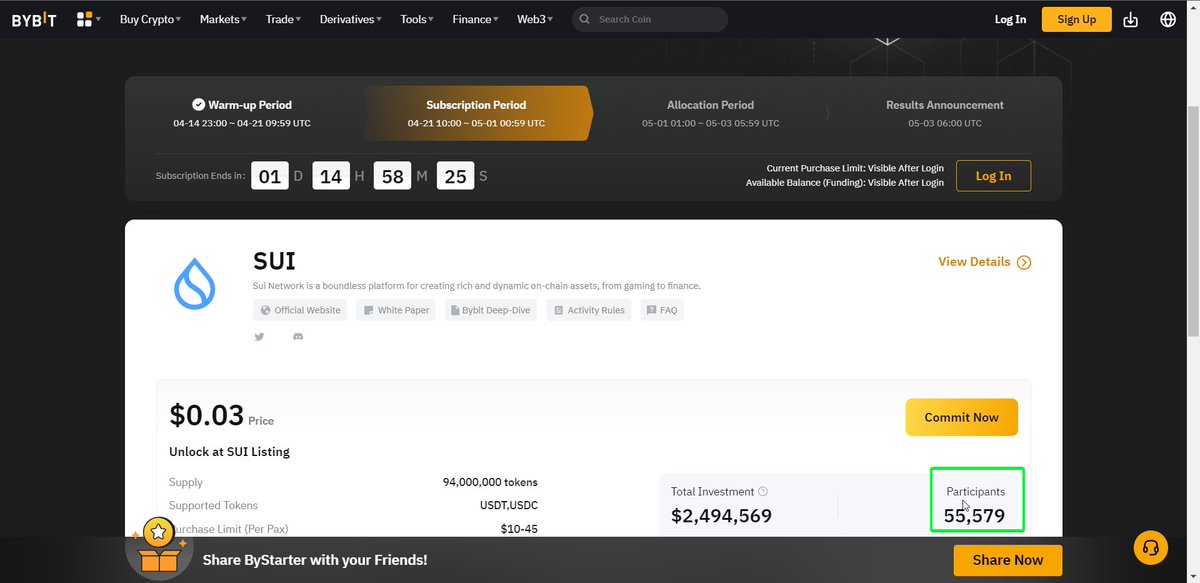Click the countdown seconds box showing 25
The image size is (1200, 583).
[455, 176]
